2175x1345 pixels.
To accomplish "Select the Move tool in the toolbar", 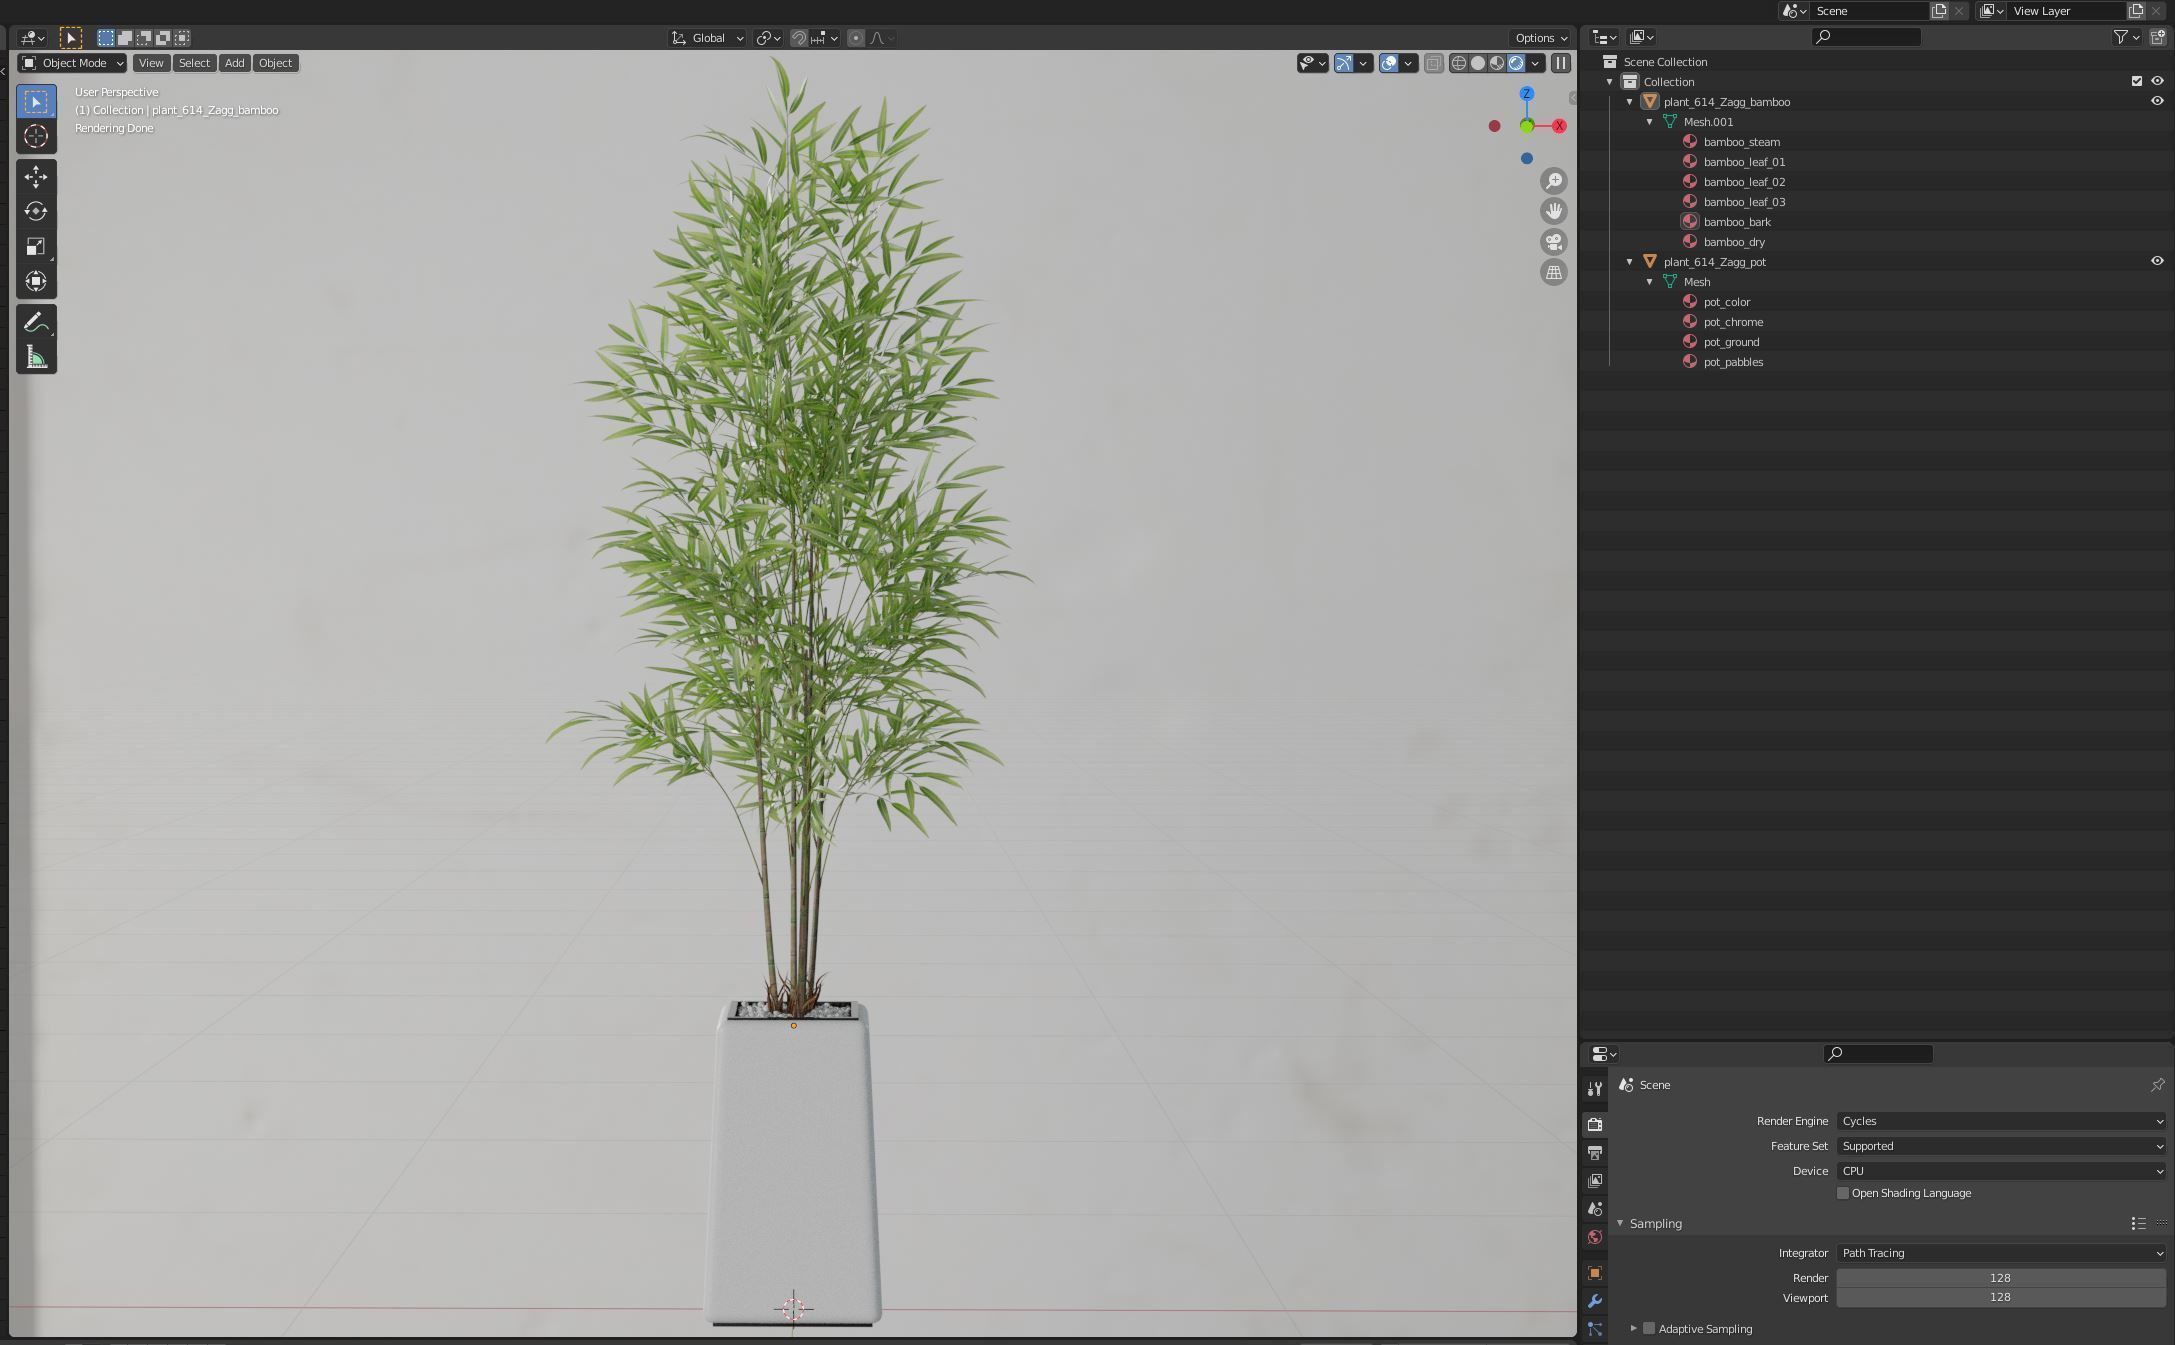I will 36,177.
